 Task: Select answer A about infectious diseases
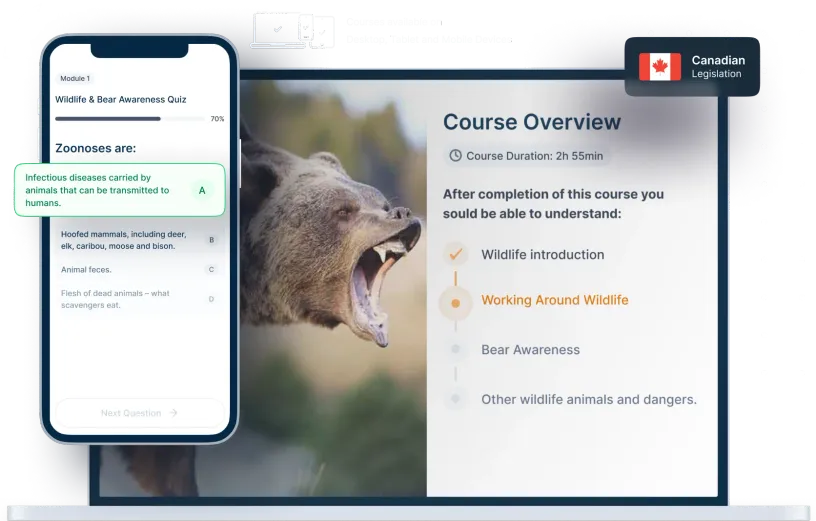(120, 190)
